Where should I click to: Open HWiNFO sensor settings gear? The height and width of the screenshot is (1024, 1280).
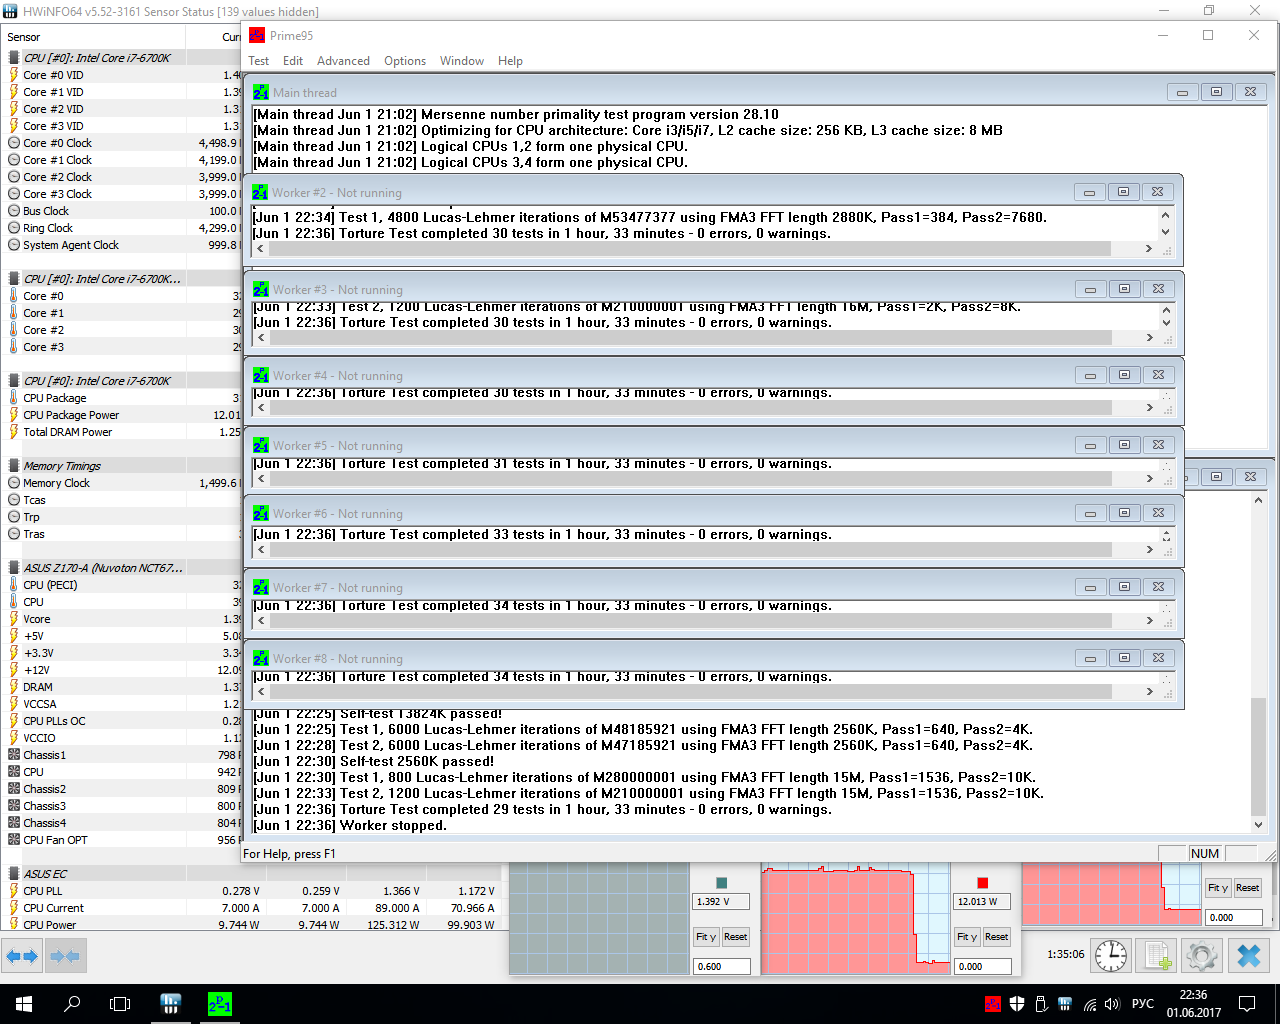tap(1201, 955)
